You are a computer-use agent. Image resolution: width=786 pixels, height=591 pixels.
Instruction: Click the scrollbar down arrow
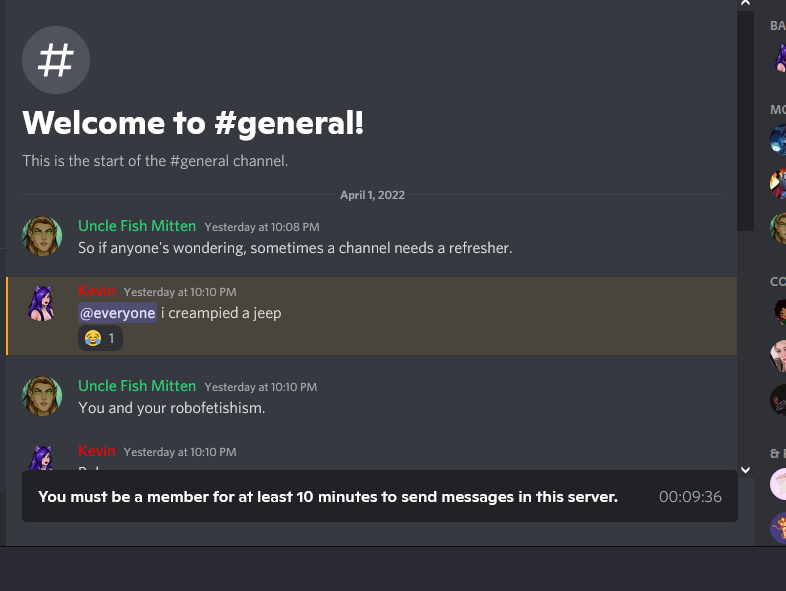coord(745,470)
